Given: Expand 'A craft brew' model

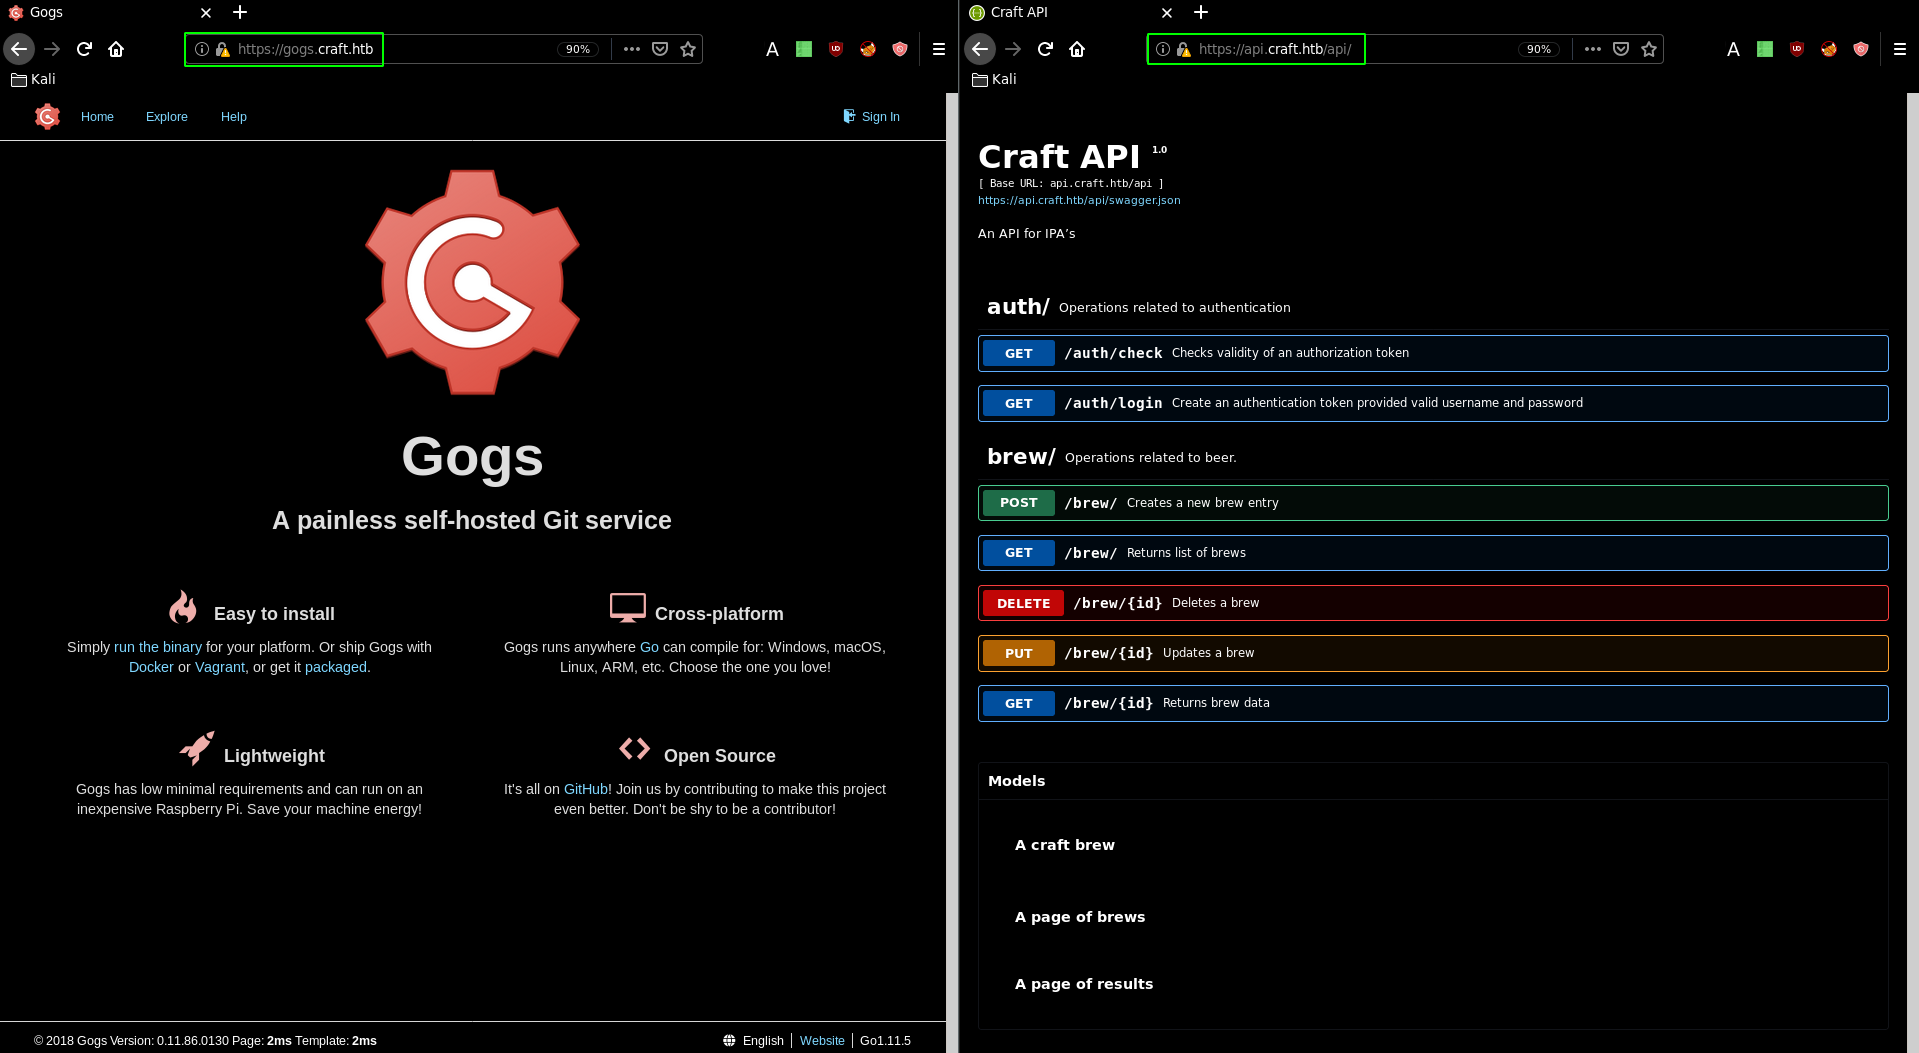Looking at the screenshot, I should click(1065, 845).
